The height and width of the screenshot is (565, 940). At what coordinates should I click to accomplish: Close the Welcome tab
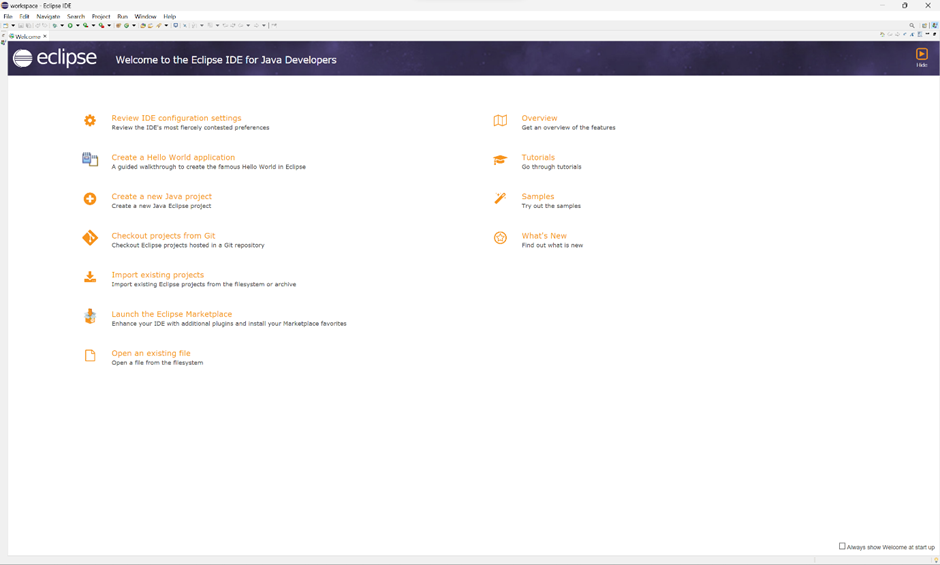click(x=45, y=37)
